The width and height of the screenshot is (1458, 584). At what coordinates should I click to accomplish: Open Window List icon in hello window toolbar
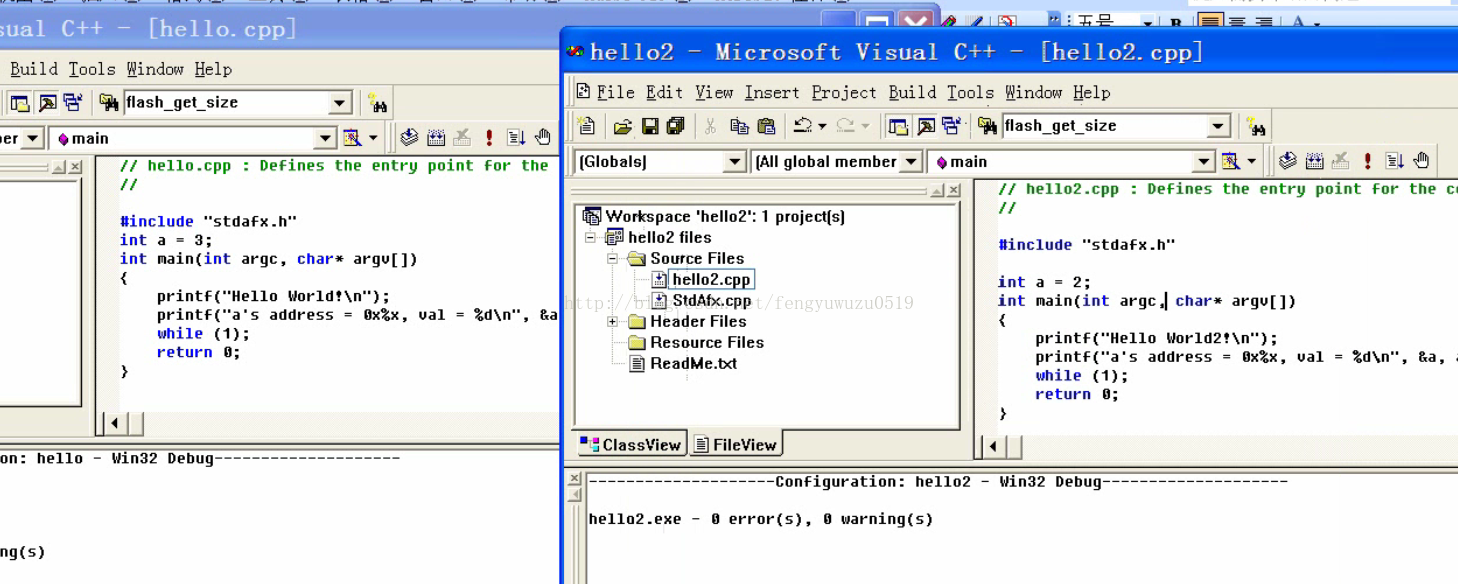tap(73, 103)
